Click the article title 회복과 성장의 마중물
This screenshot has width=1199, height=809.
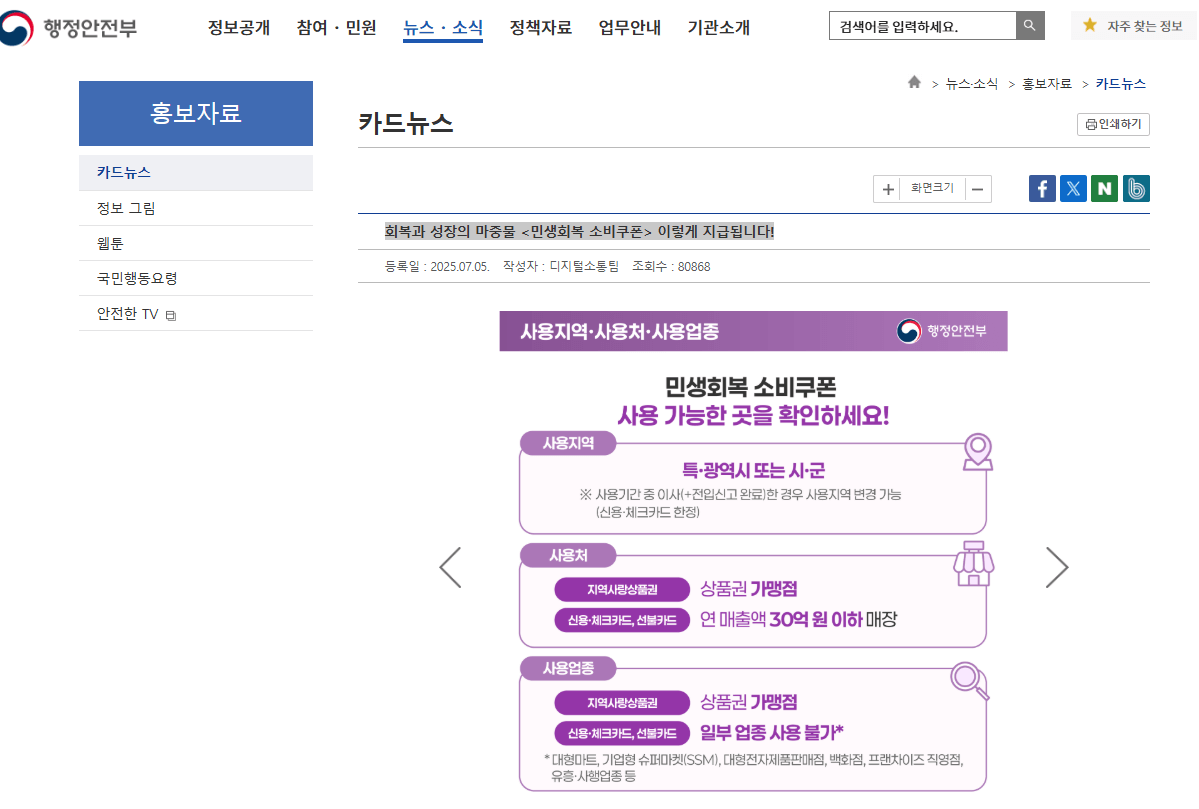(x=579, y=232)
